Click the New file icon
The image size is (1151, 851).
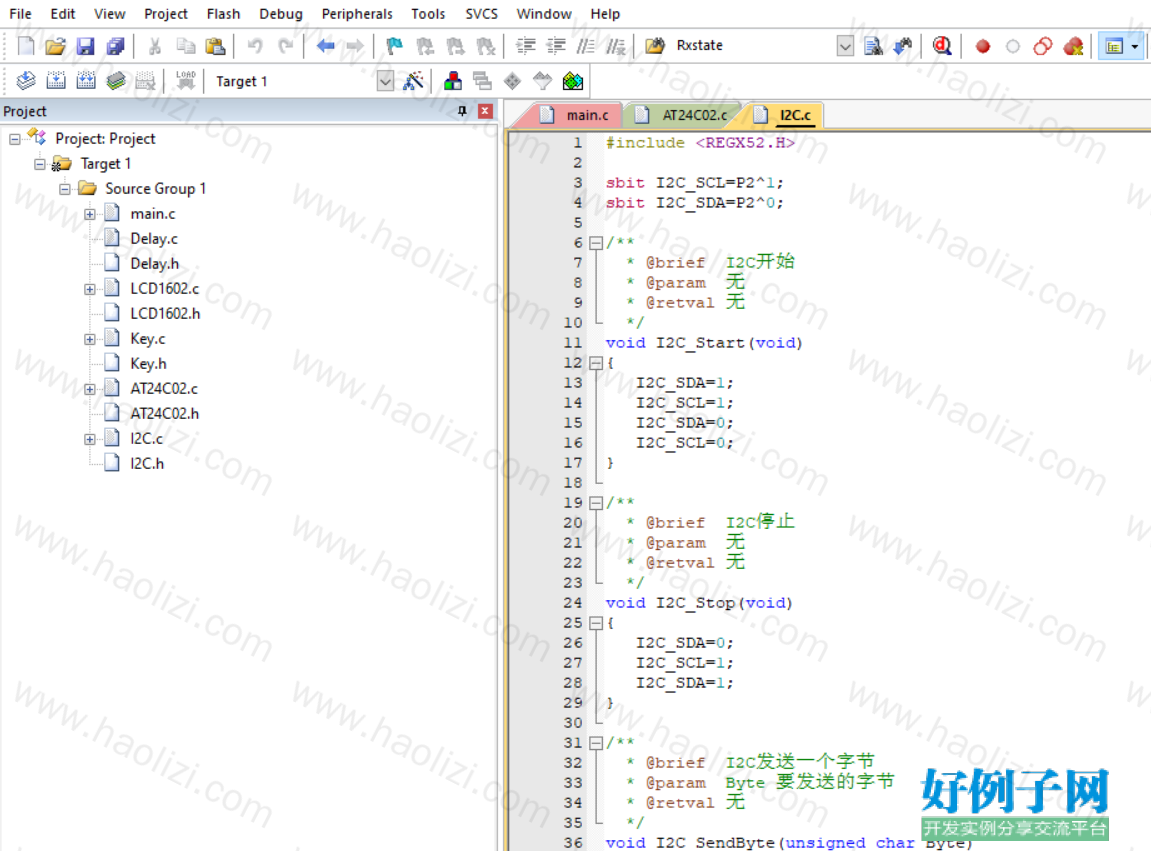tap(25, 46)
